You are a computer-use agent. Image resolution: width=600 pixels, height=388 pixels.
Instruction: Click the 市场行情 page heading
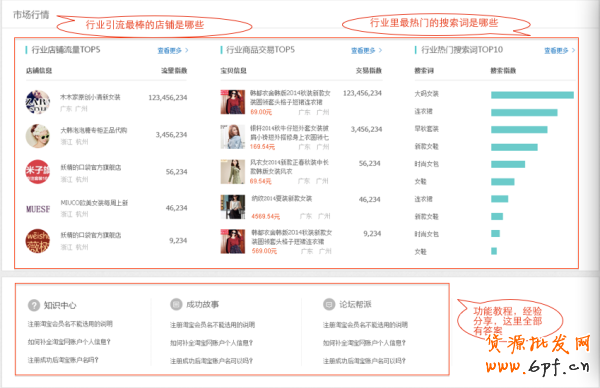click(x=31, y=15)
